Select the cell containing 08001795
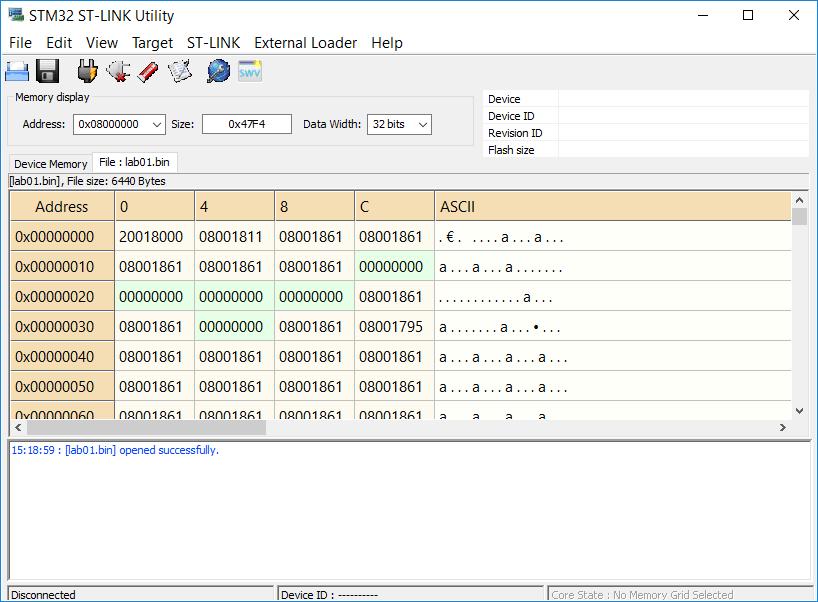Image resolution: width=818 pixels, height=602 pixels. point(395,327)
